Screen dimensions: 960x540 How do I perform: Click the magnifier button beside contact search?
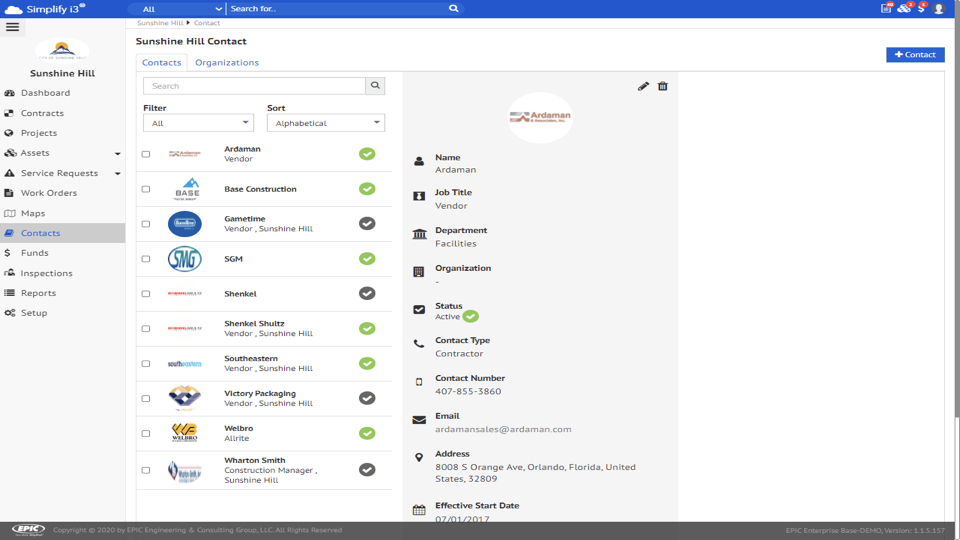pos(375,86)
